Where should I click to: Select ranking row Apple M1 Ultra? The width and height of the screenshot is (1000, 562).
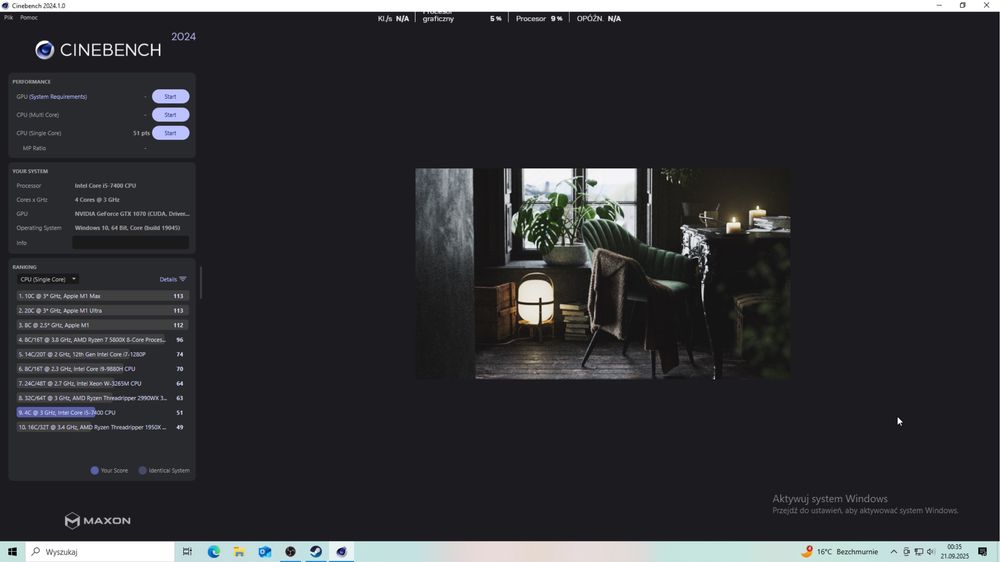coord(102,311)
